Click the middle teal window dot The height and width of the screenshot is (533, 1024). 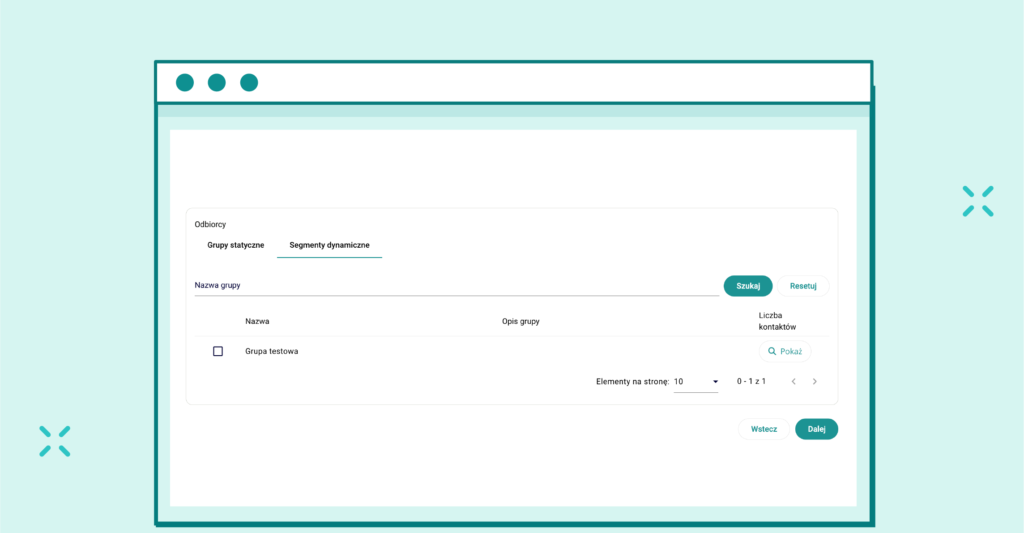click(x=217, y=83)
